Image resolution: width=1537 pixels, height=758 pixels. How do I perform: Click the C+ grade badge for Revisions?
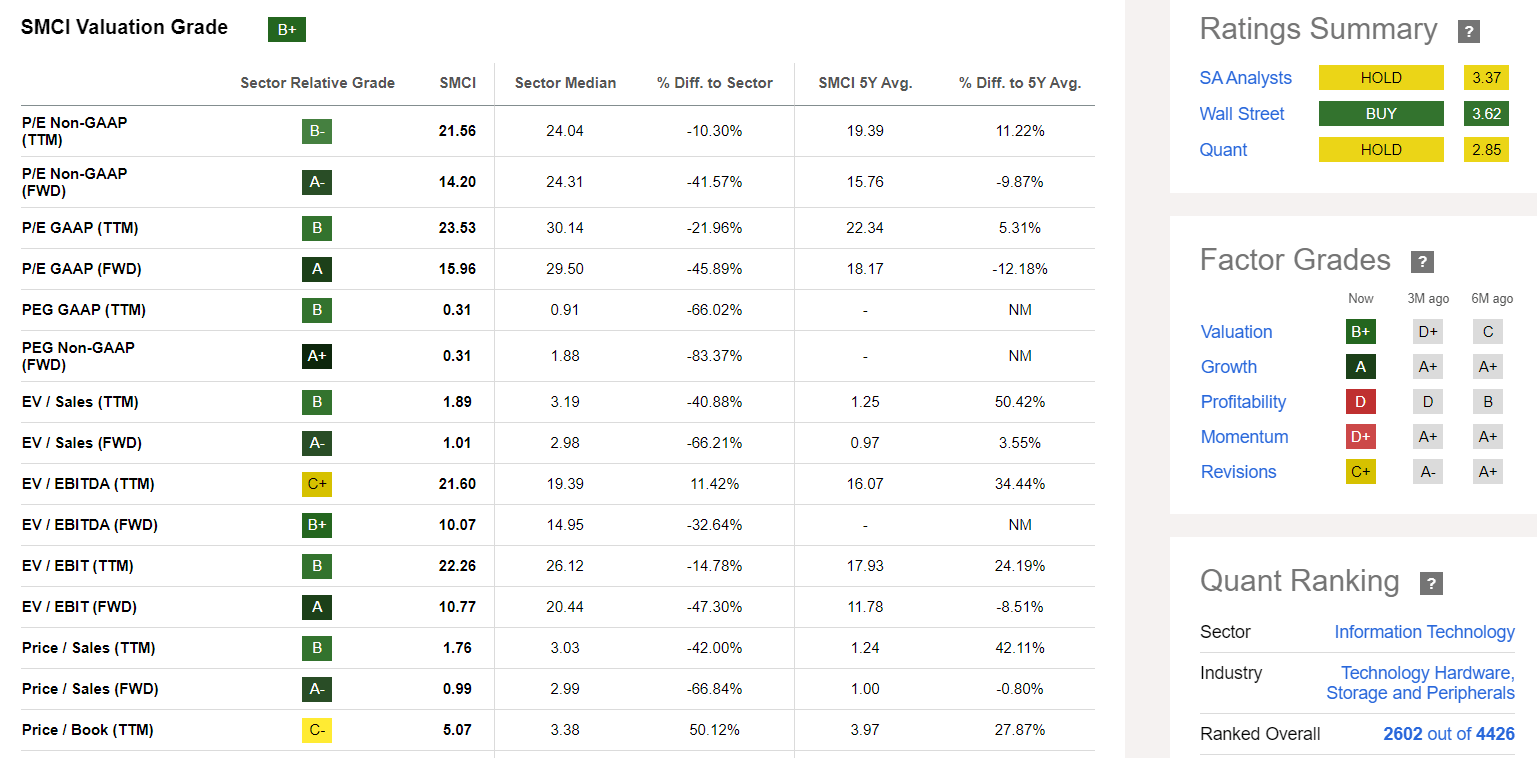(x=1360, y=471)
